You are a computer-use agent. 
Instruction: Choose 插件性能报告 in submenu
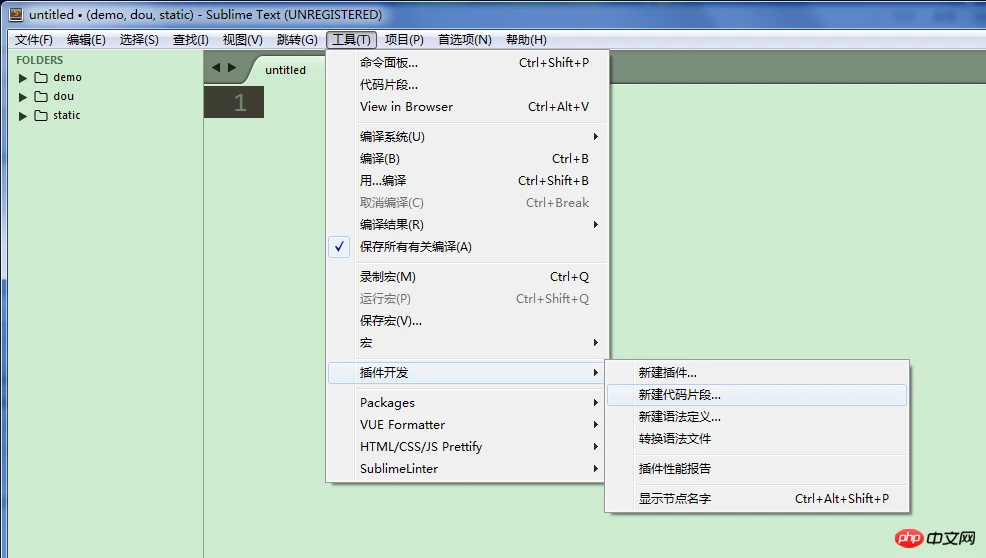(x=757, y=469)
